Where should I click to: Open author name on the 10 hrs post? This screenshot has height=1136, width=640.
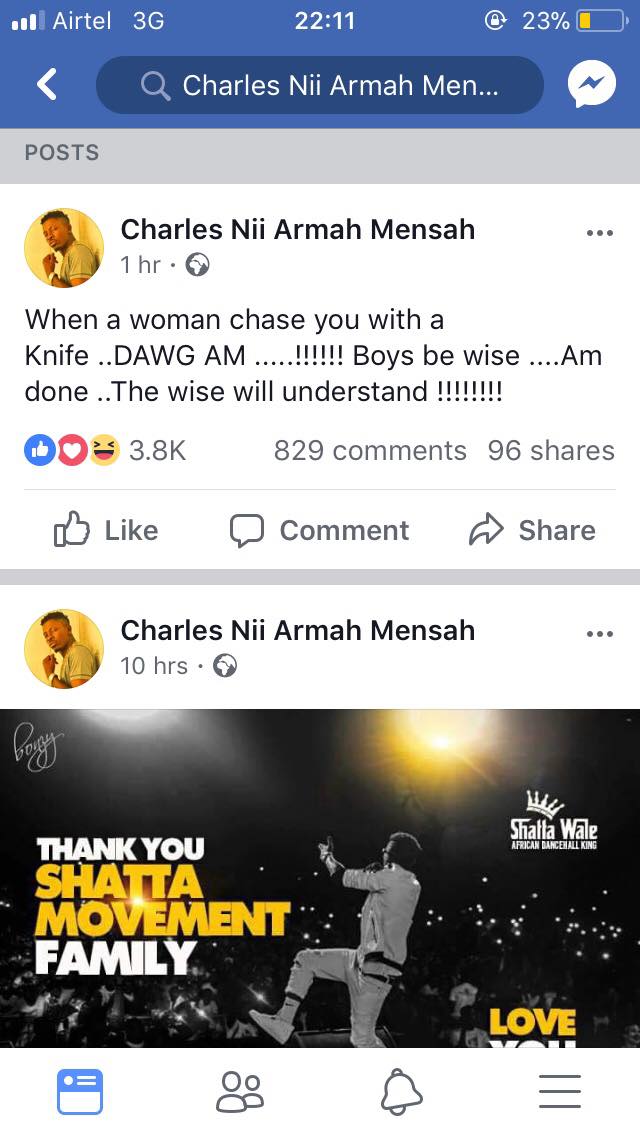[x=298, y=630]
